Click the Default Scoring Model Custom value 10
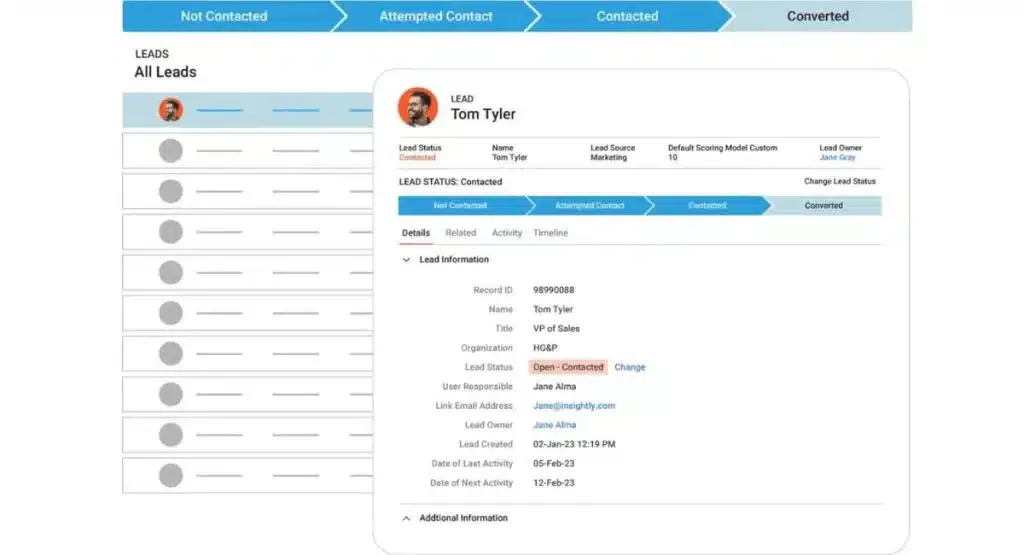 (x=673, y=157)
